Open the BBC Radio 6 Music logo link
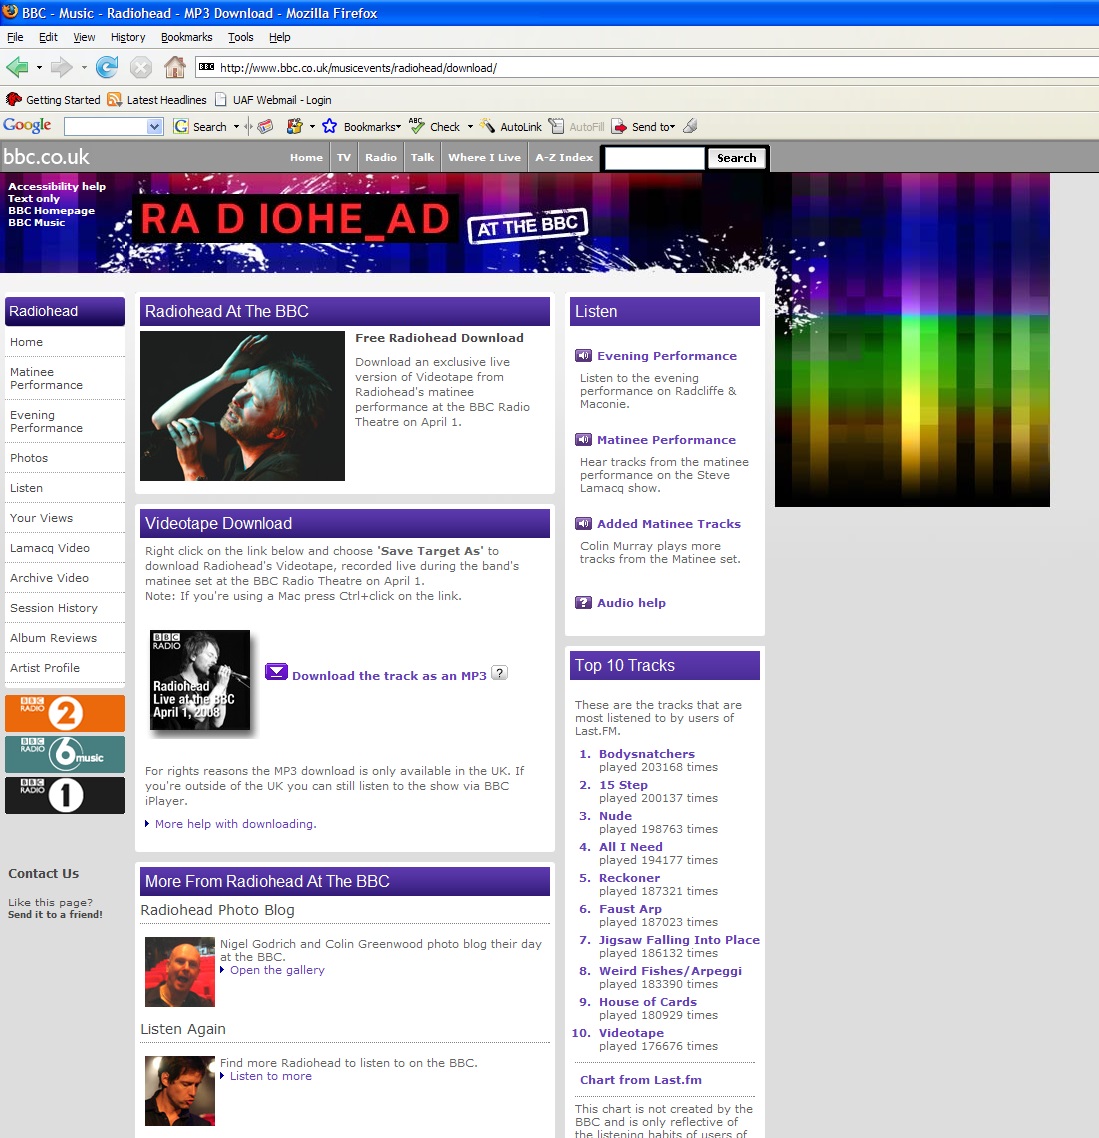The image size is (1099, 1138). [65, 754]
